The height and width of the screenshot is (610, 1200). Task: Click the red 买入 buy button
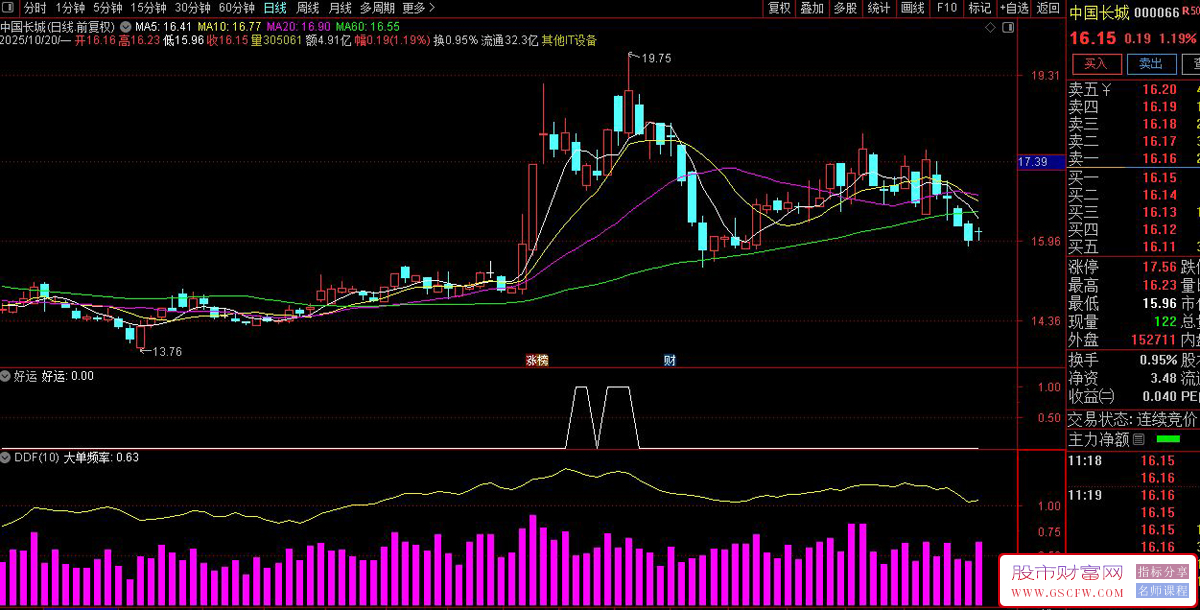click(1096, 63)
